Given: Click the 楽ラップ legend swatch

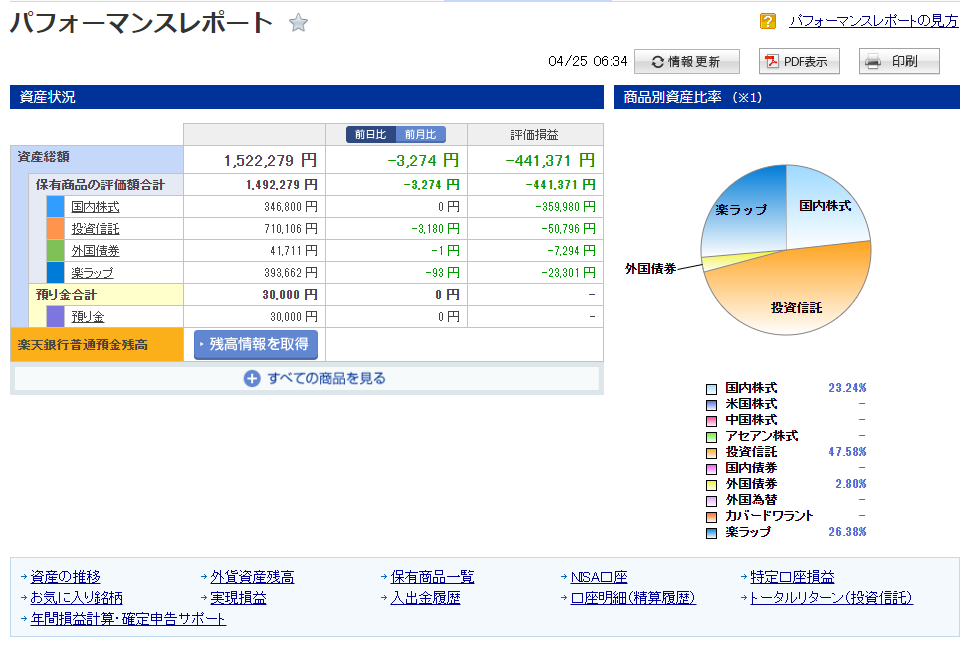Looking at the screenshot, I should (x=711, y=533).
